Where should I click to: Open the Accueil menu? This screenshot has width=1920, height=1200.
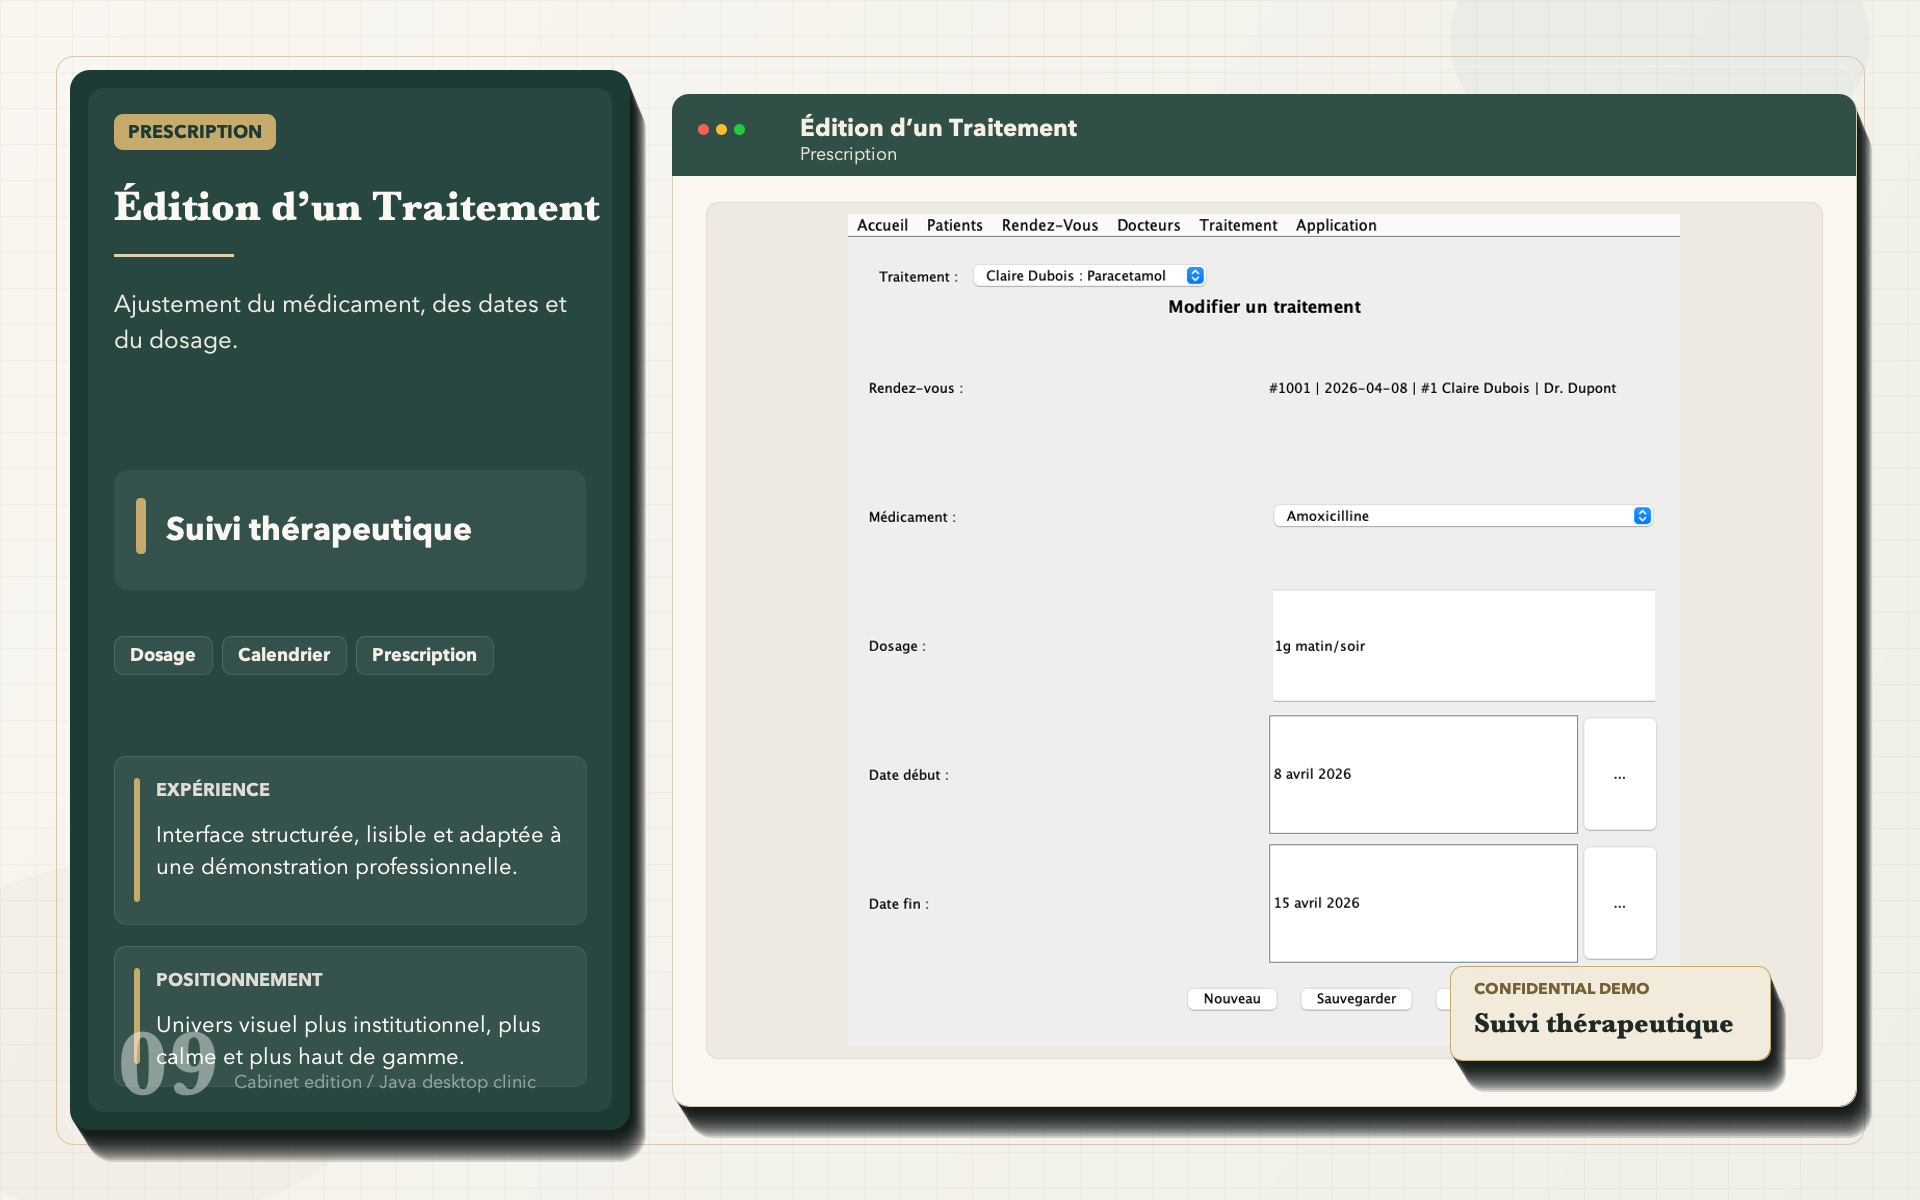click(882, 225)
